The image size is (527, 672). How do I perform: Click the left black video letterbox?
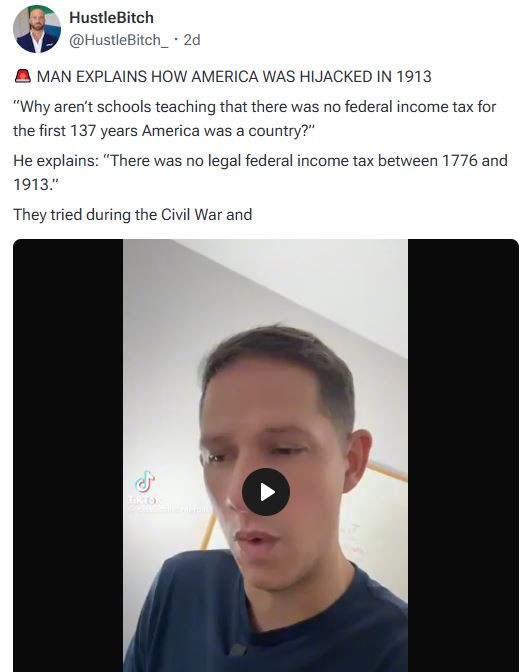pos(68,456)
